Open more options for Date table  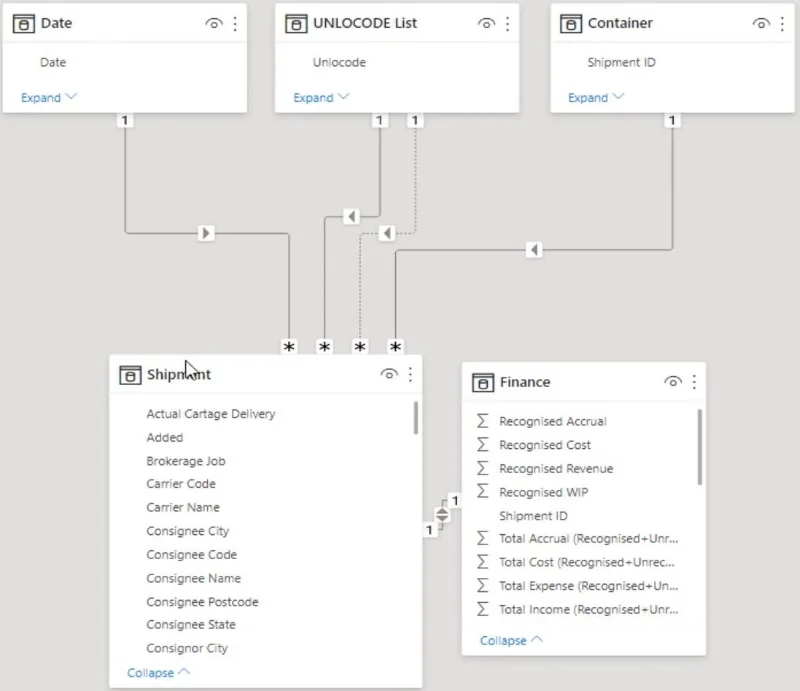[x=235, y=23]
